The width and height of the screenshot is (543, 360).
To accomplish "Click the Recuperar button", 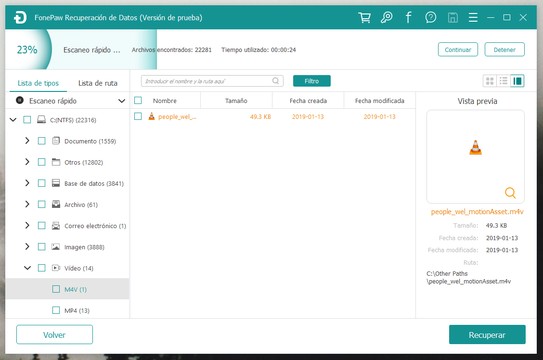I will pos(487,335).
